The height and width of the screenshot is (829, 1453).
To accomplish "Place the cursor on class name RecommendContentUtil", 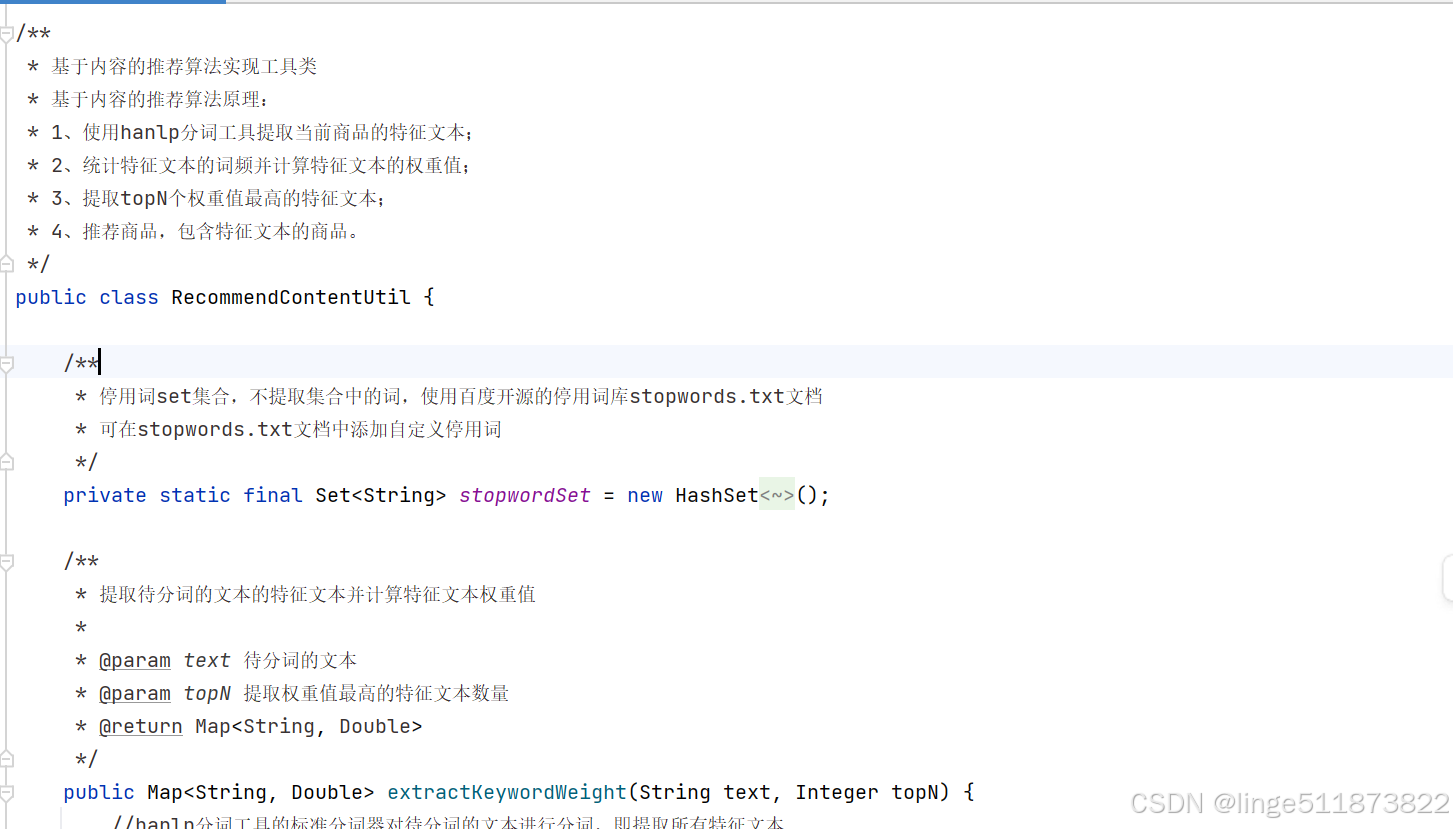I will pos(291,297).
